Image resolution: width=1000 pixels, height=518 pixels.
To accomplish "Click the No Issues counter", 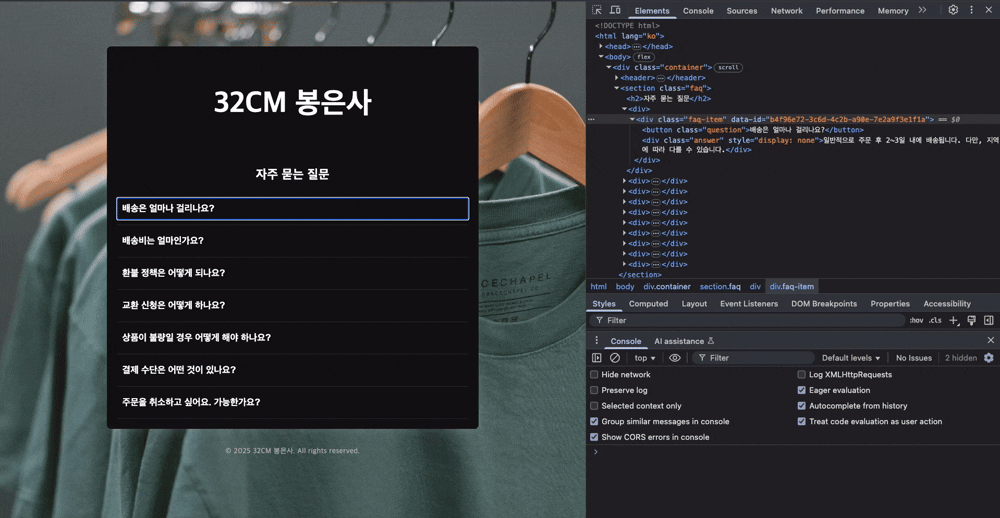I will pyautogui.click(x=913, y=358).
